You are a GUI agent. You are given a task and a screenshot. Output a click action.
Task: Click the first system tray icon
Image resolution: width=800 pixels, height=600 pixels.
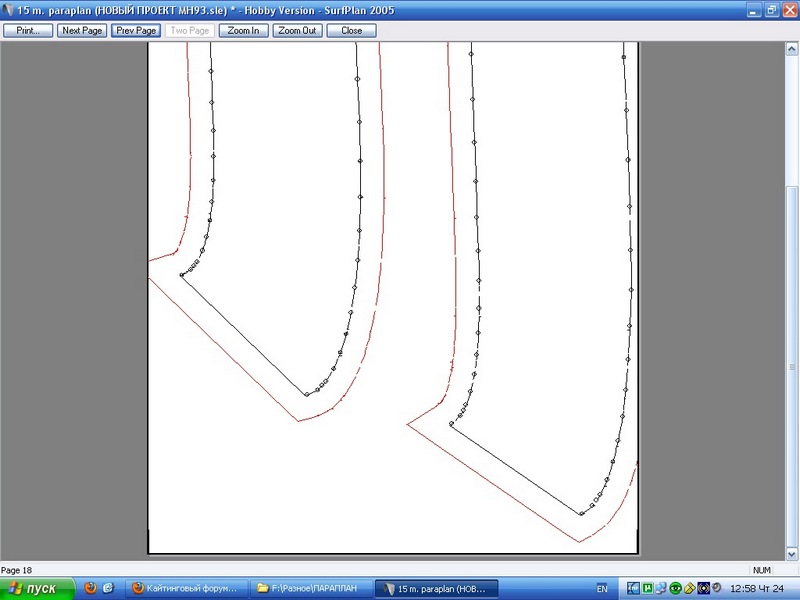tap(634, 589)
